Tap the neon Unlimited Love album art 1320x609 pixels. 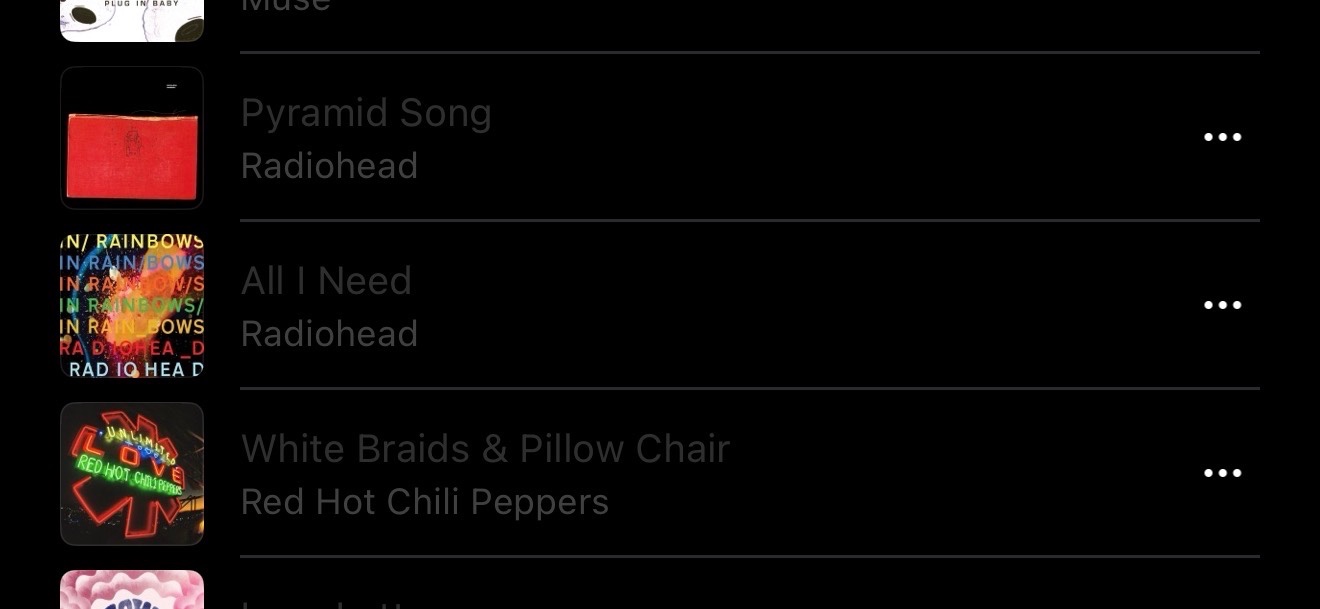(132, 474)
